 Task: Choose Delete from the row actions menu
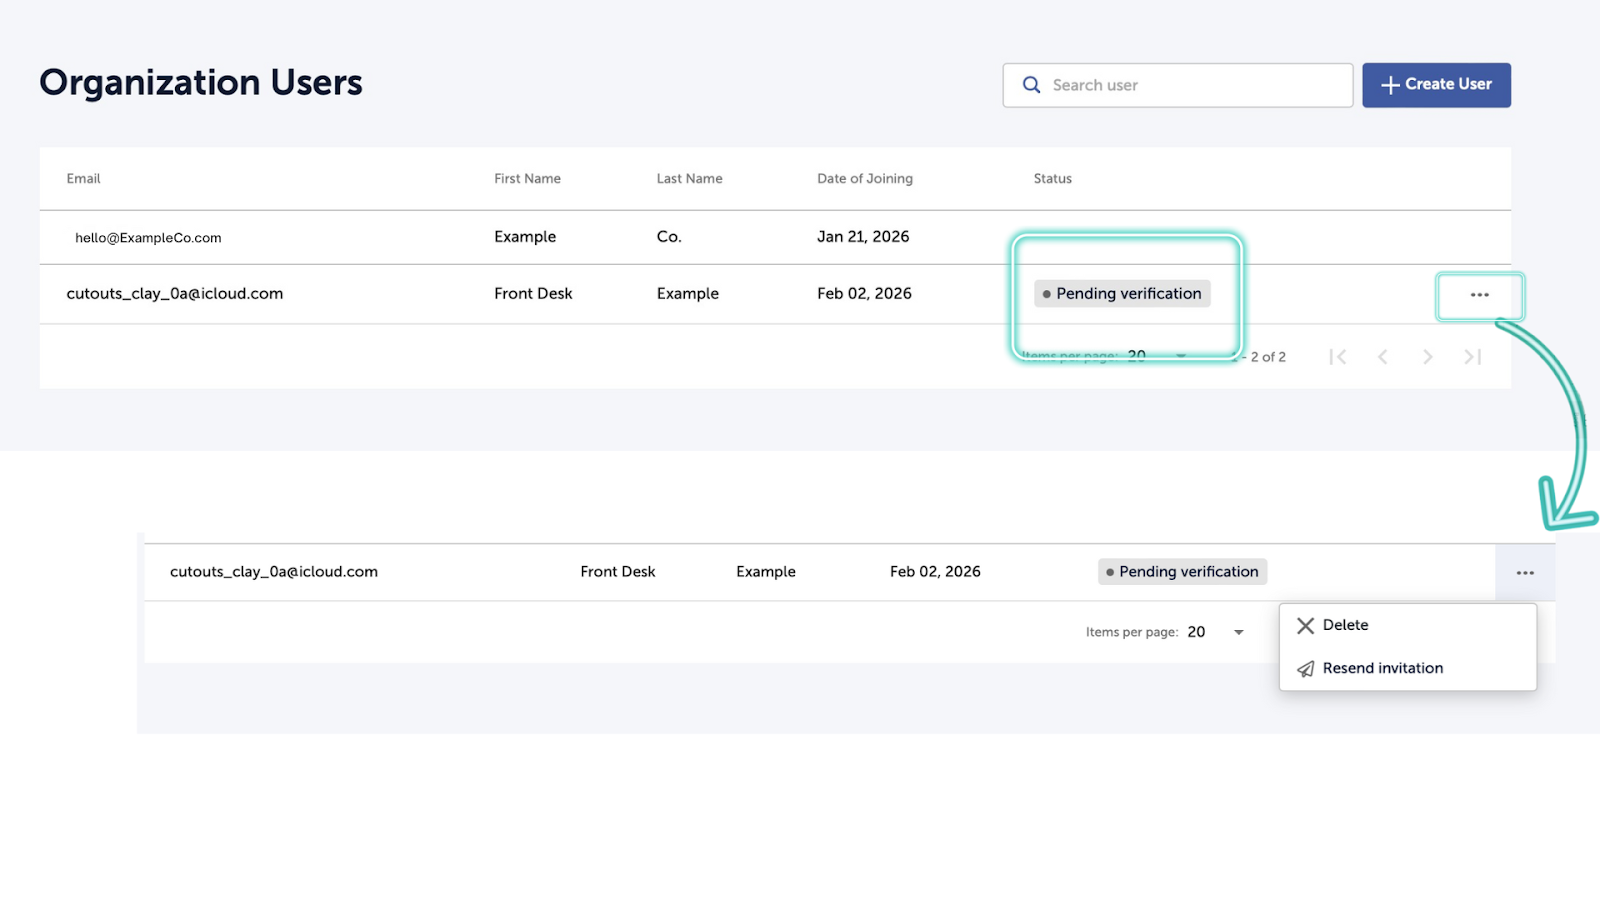pyautogui.click(x=1344, y=625)
